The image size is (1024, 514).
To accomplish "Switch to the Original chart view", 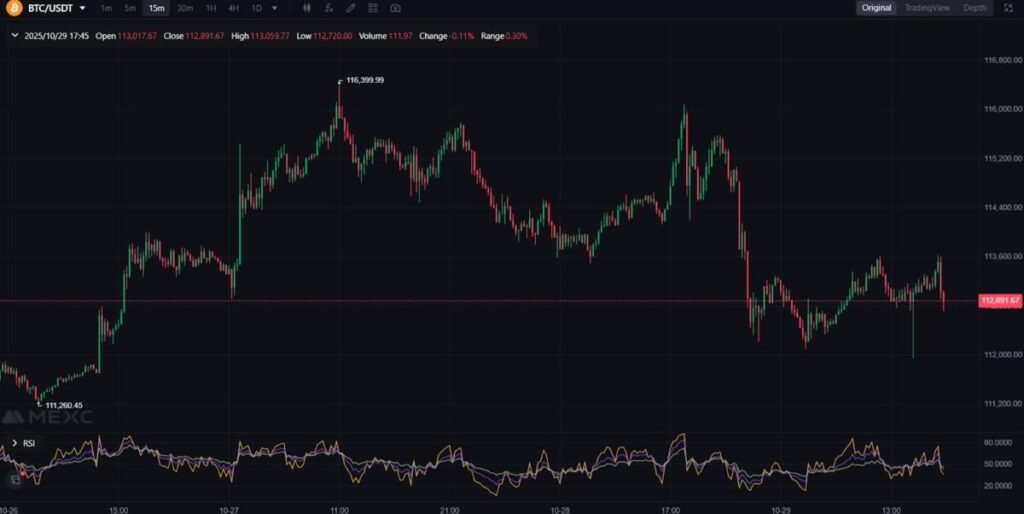I will pyautogui.click(x=876, y=8).
